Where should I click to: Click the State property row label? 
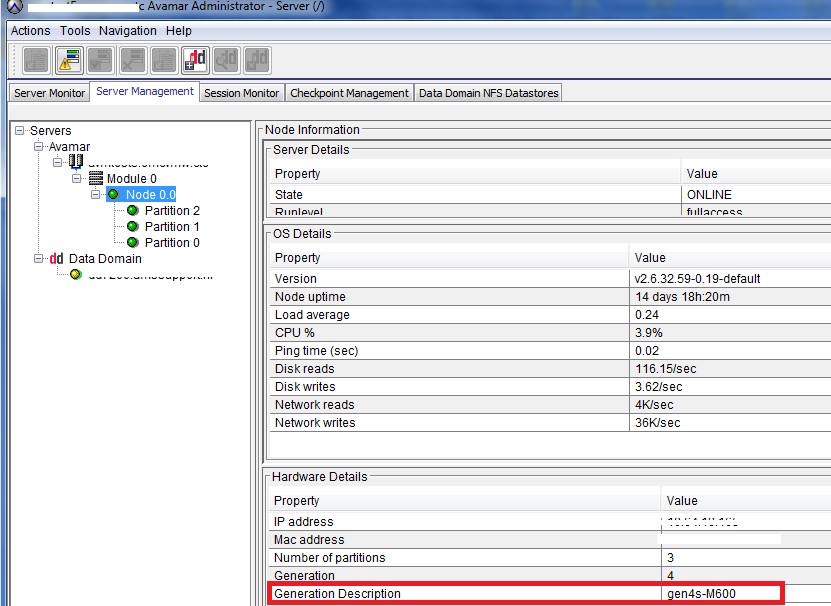[289, 195]
